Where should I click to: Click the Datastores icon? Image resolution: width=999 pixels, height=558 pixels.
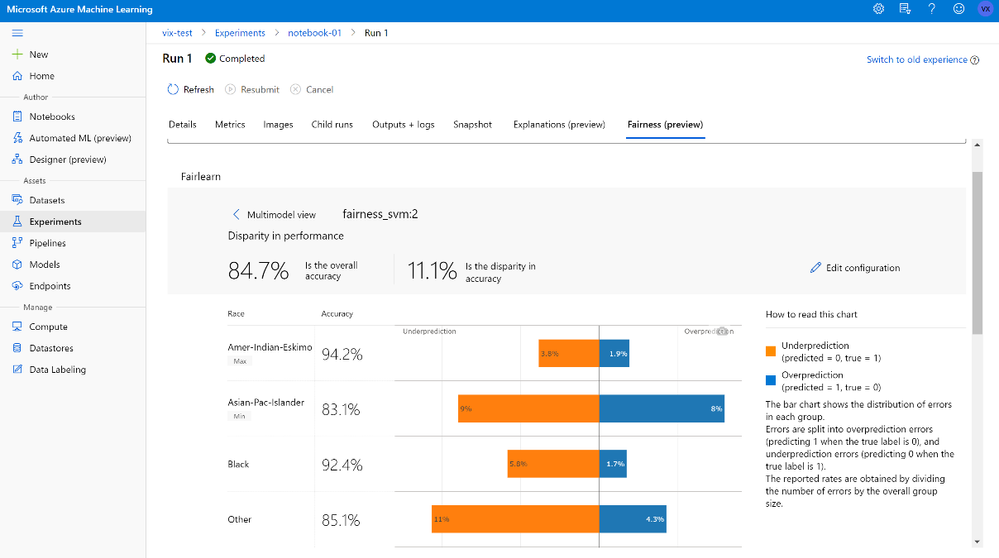(x=17, y=348)
